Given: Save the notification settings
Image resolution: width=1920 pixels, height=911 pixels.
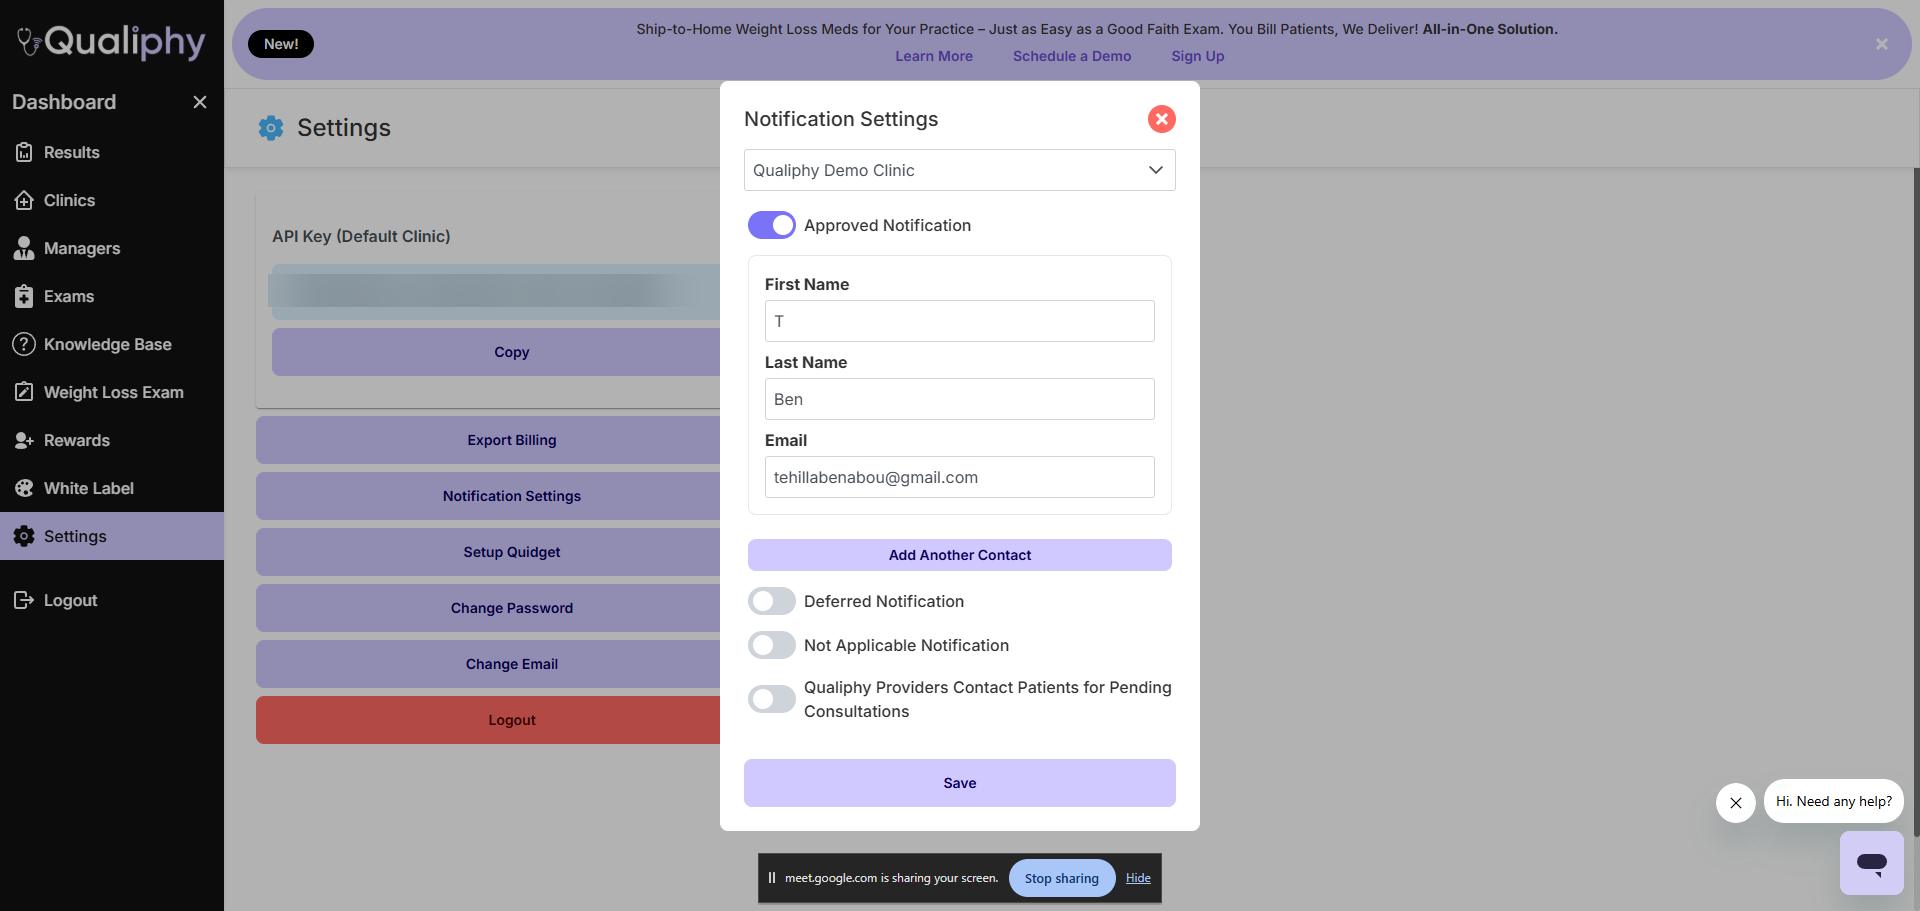Looking at the screenshot, I should tap(960, 783).
